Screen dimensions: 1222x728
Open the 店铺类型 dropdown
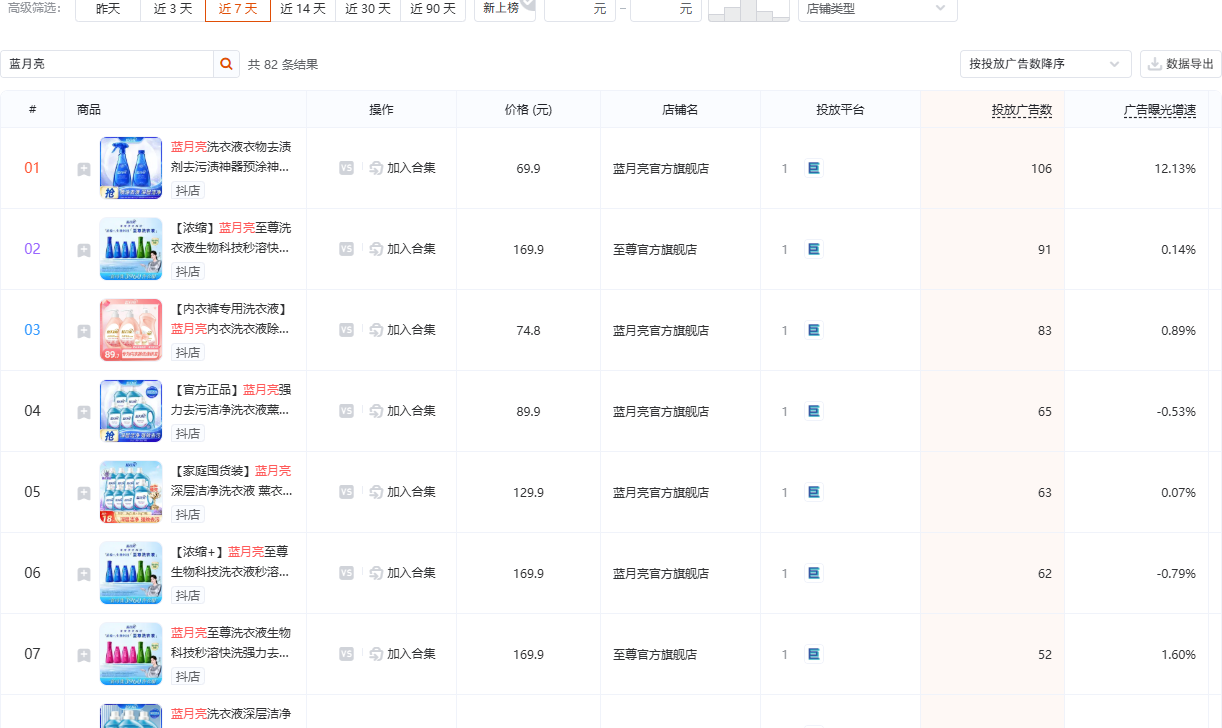[x=877, y=9]
